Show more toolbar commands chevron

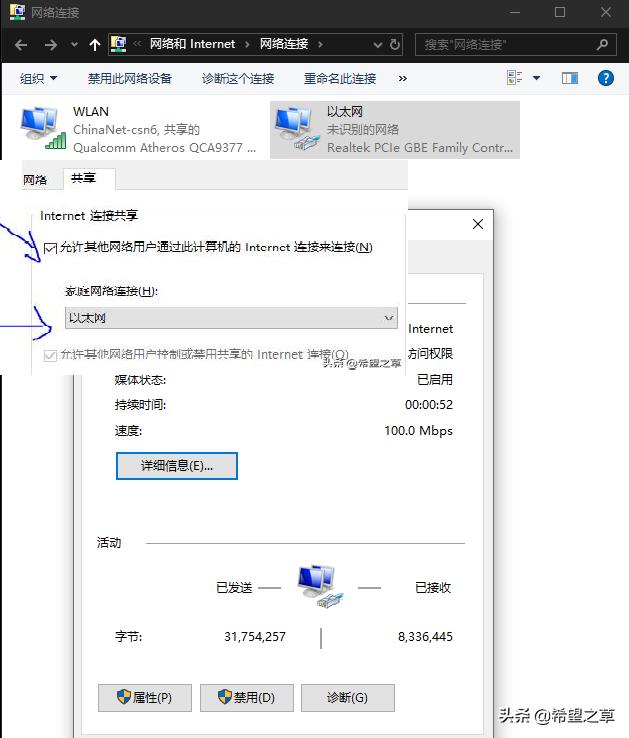point(403,79)
